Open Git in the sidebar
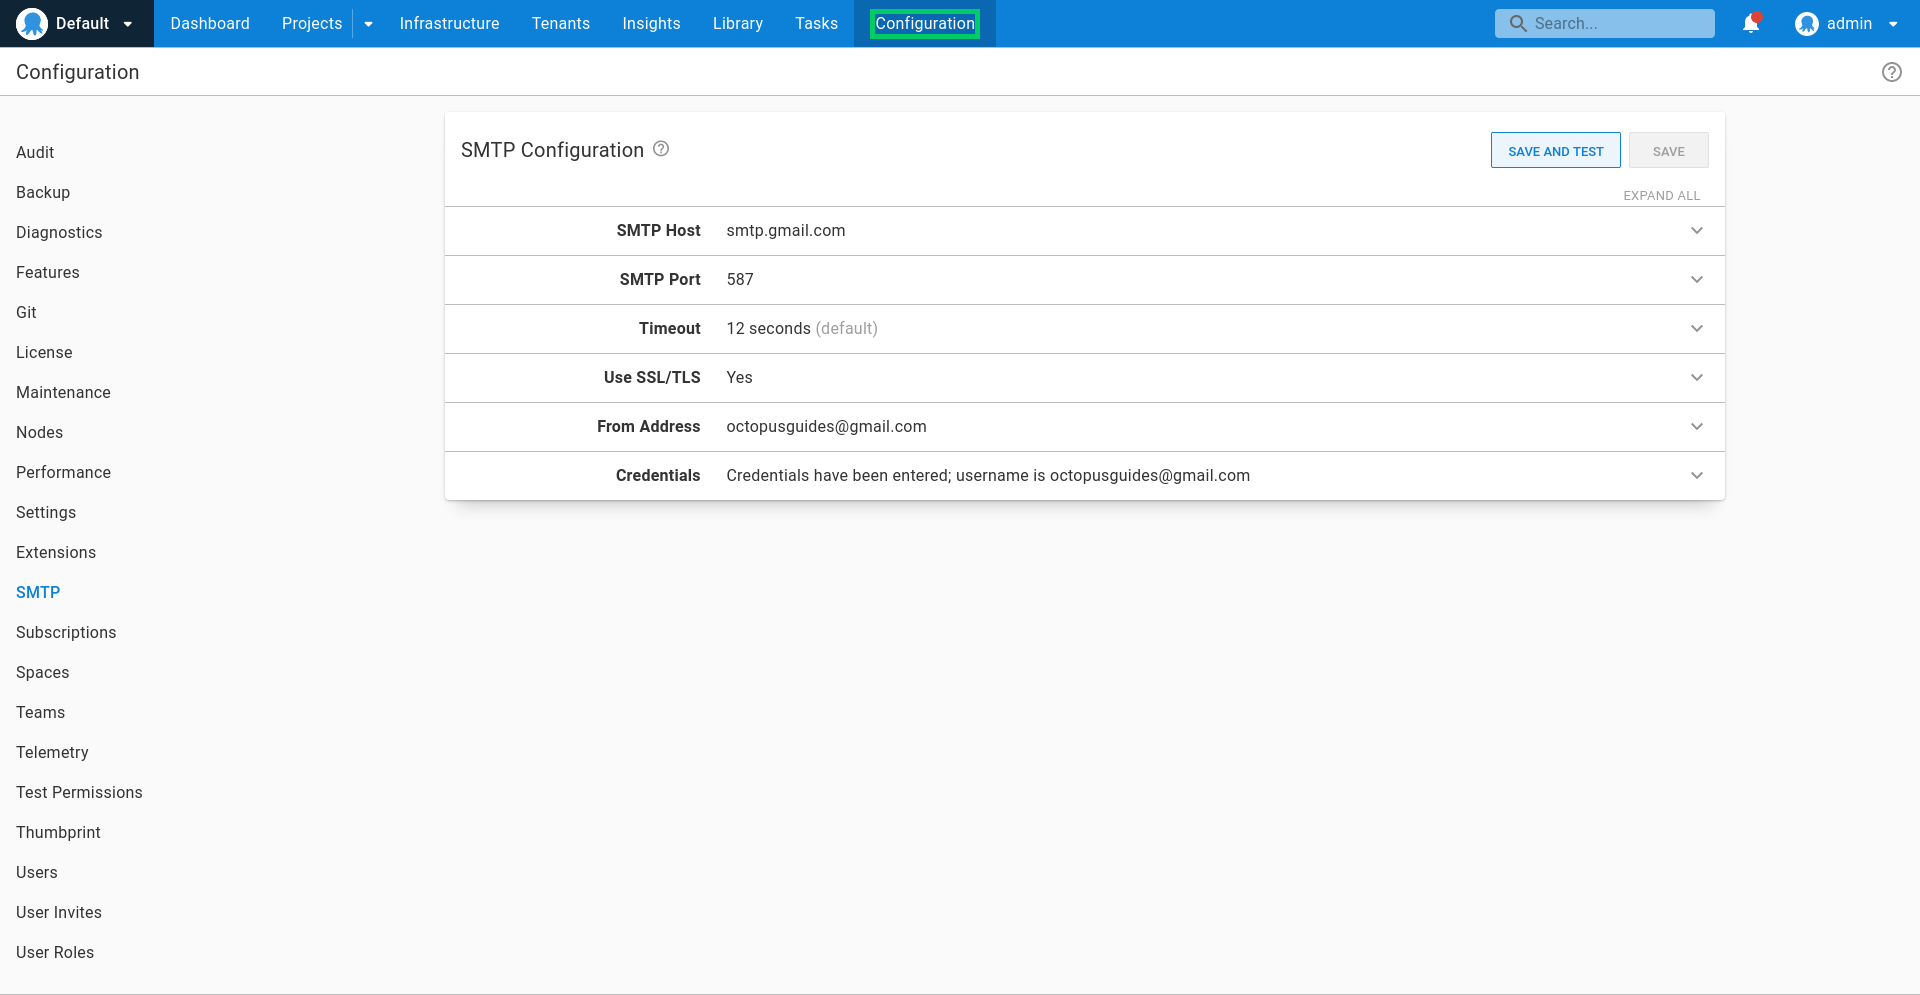This screenshot has width=1920, height=995. click(26, 312)
